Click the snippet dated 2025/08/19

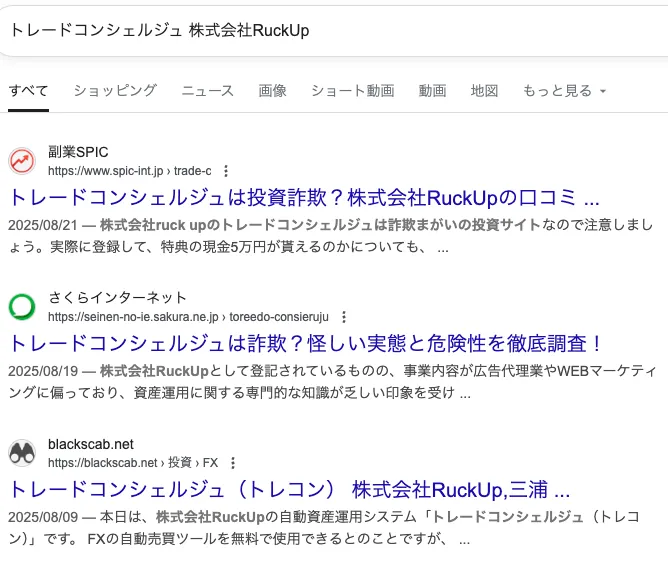click(332, 382)
